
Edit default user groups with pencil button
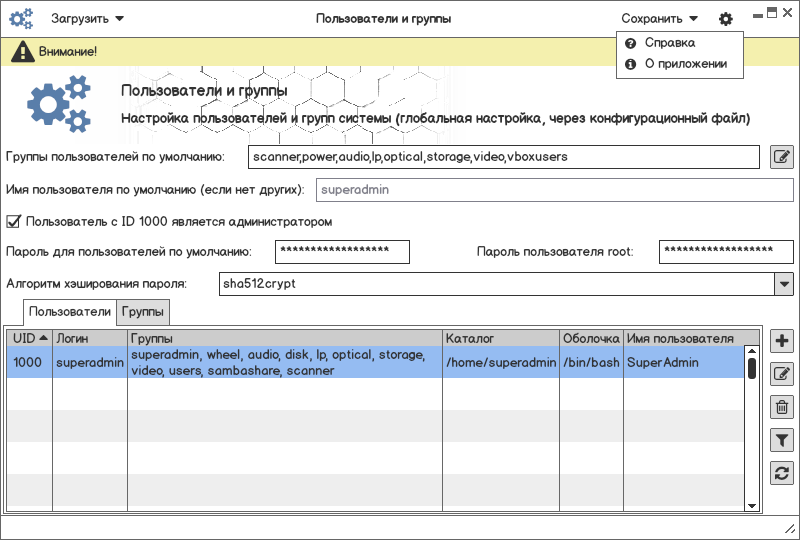click(x=782, y=157)
